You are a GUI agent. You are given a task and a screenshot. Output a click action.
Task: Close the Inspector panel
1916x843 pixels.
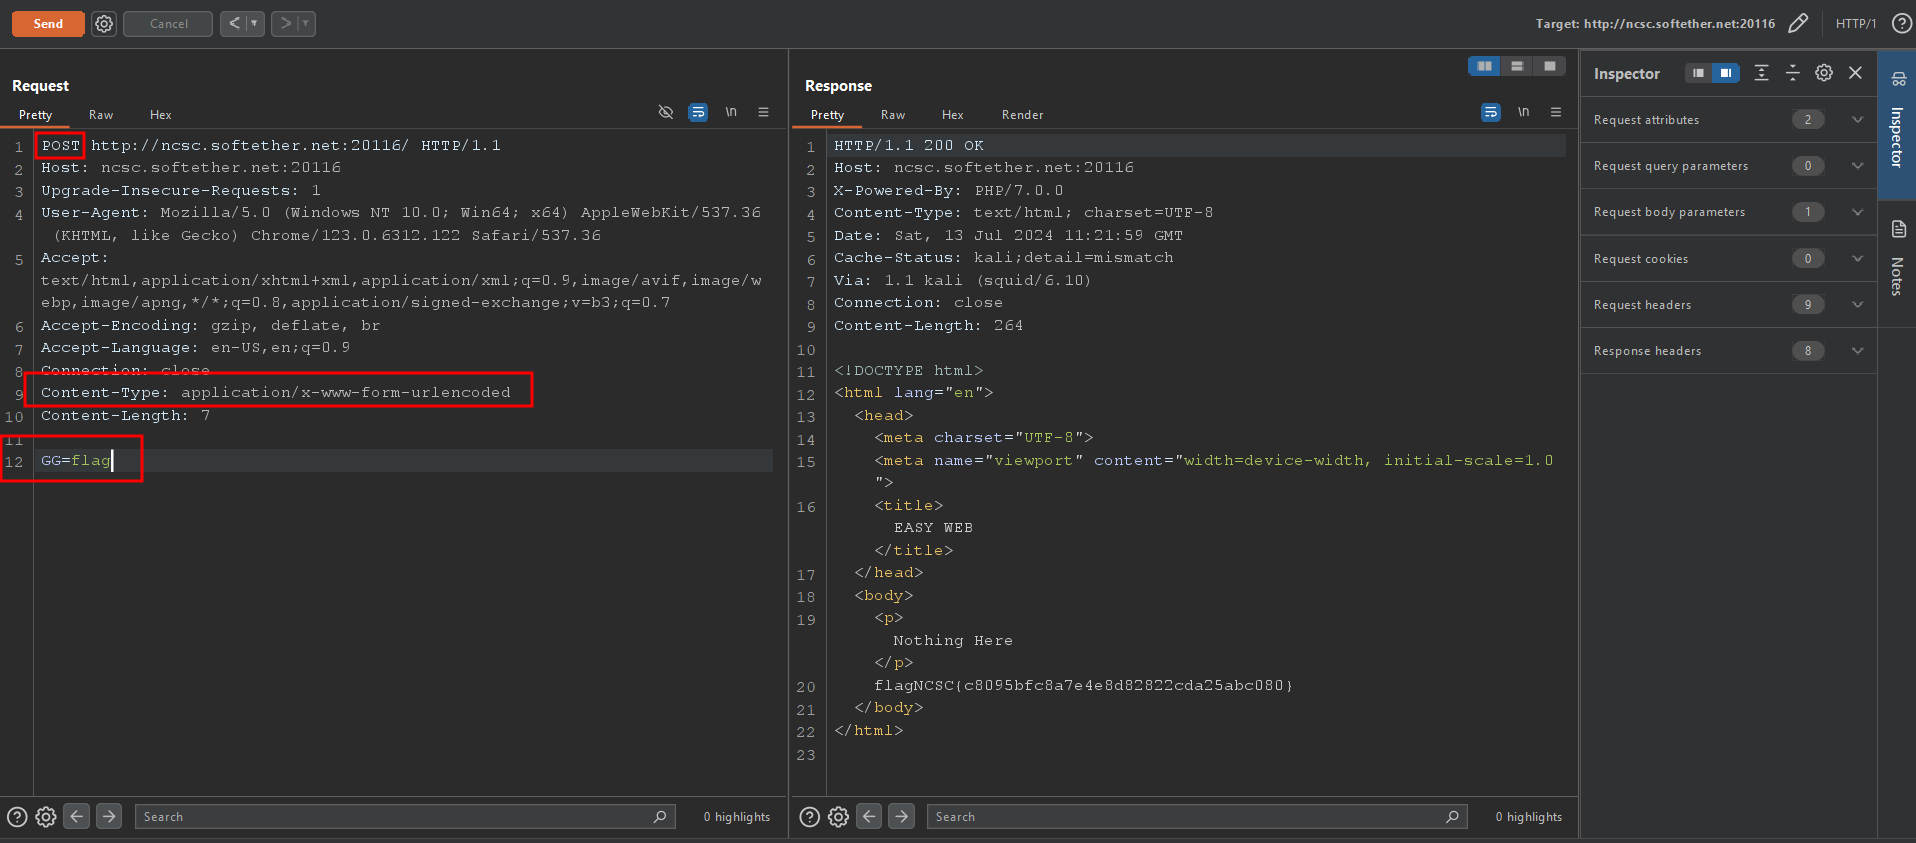pos(1855,73)
